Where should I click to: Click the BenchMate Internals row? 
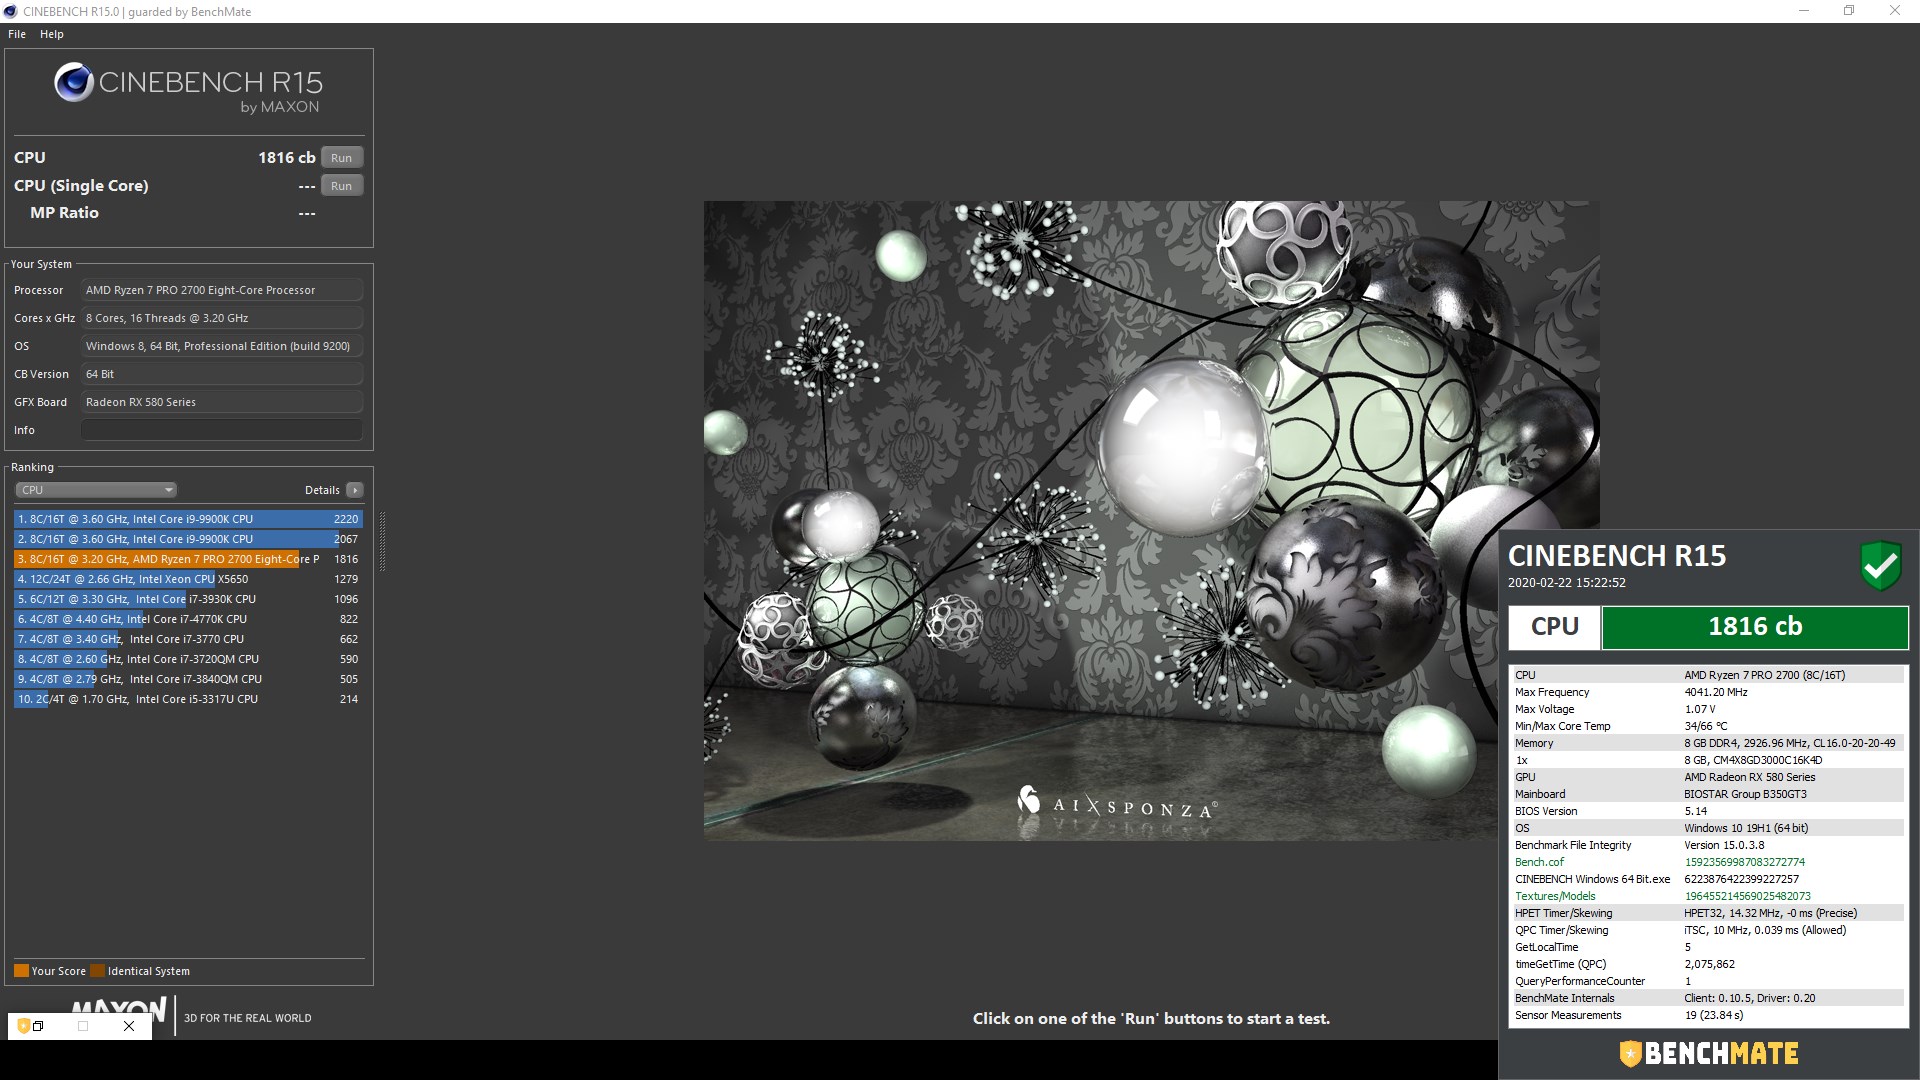[x=1708, y=998]
